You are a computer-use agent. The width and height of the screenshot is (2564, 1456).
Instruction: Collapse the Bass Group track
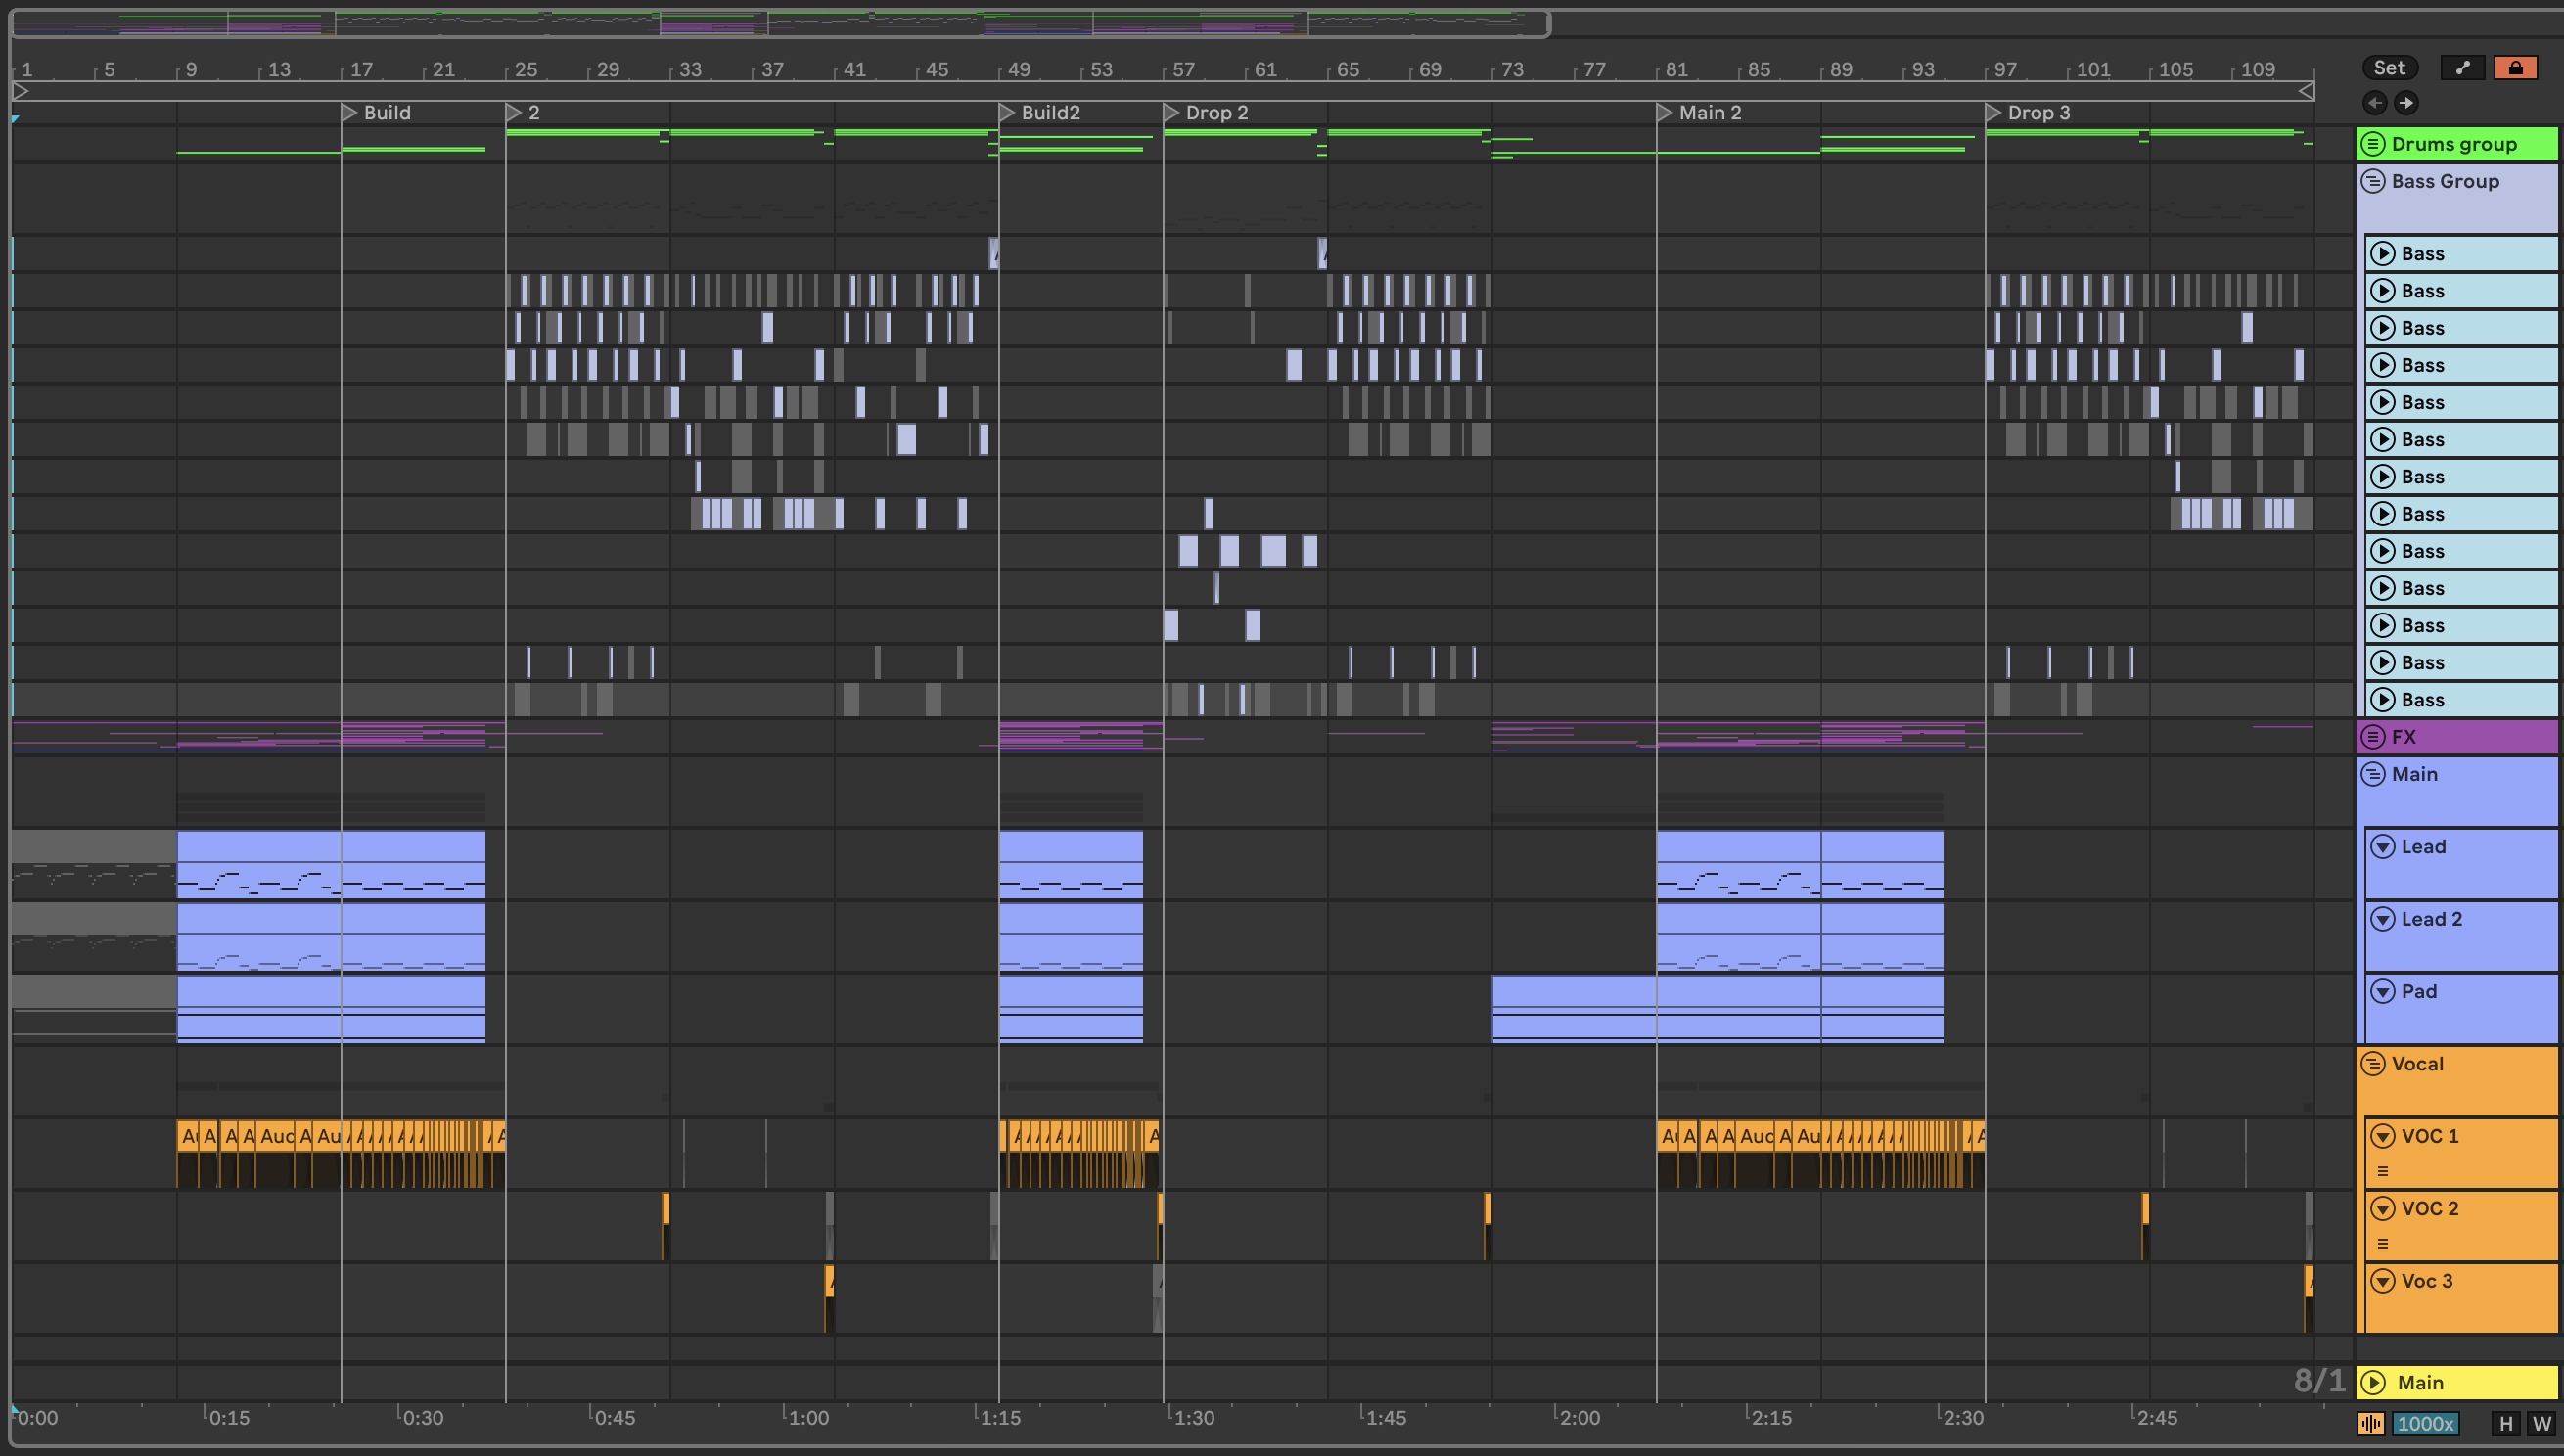(x=2373, y=181)
